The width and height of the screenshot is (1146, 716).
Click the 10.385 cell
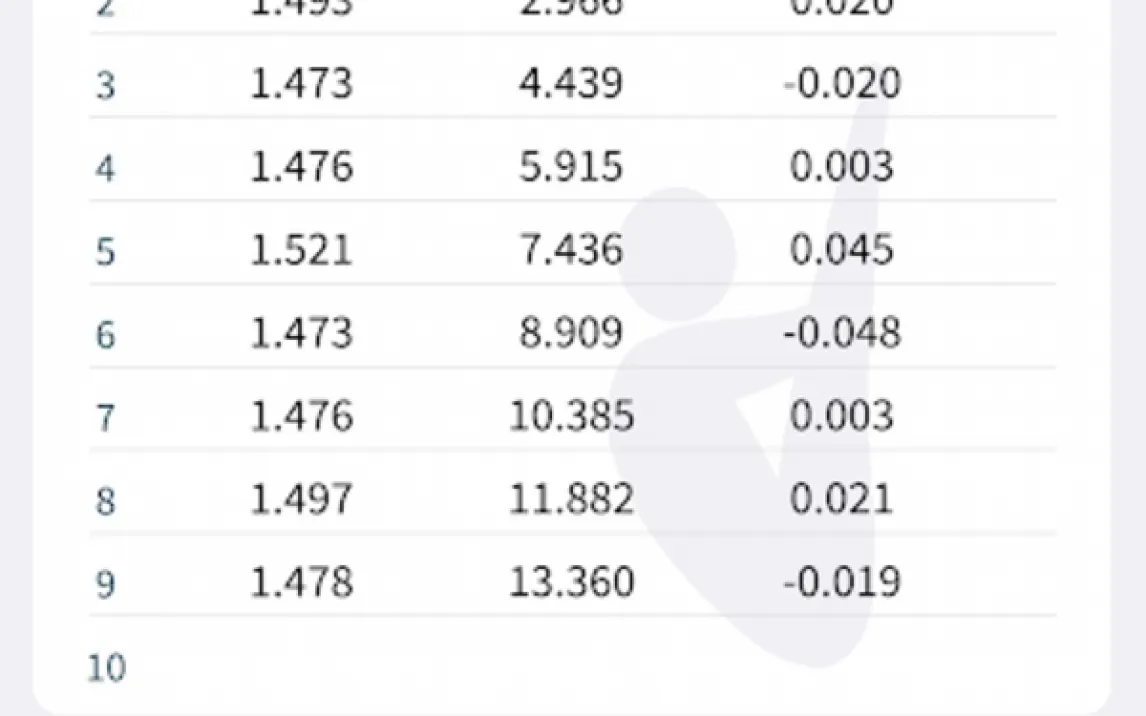[x=570, y=416]
